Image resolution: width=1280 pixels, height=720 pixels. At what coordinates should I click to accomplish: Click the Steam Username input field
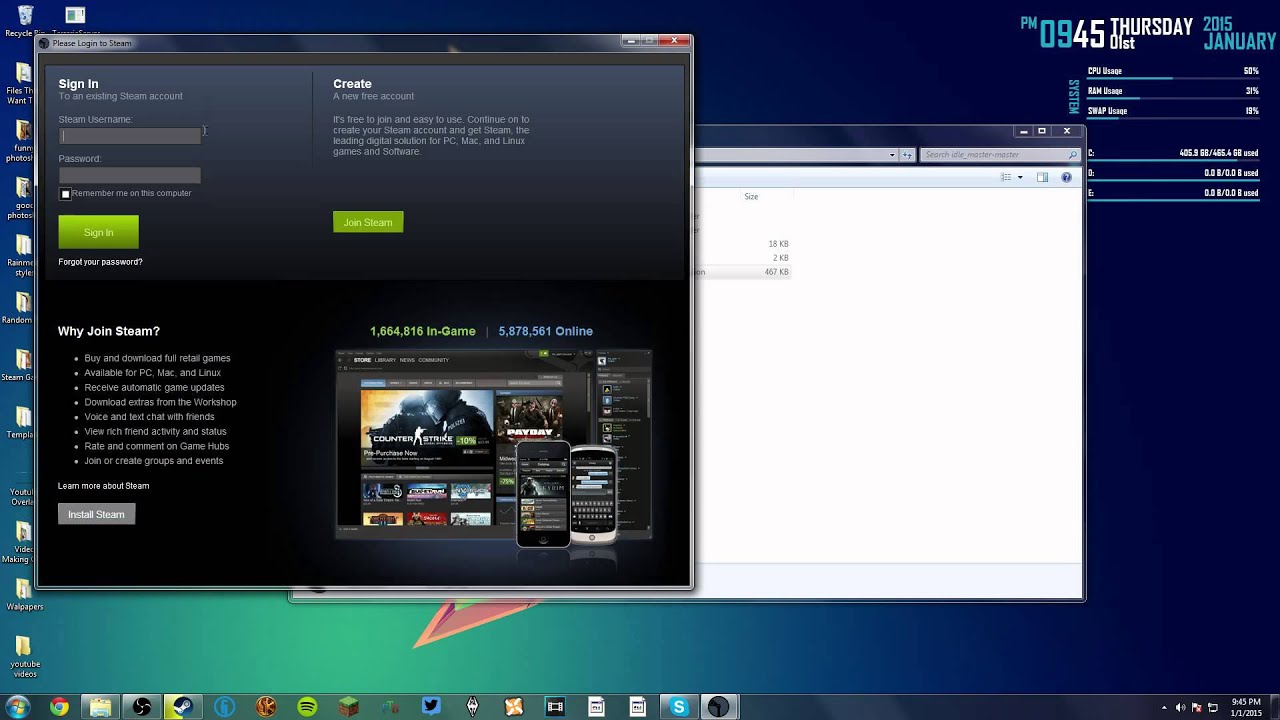(130, 136)
